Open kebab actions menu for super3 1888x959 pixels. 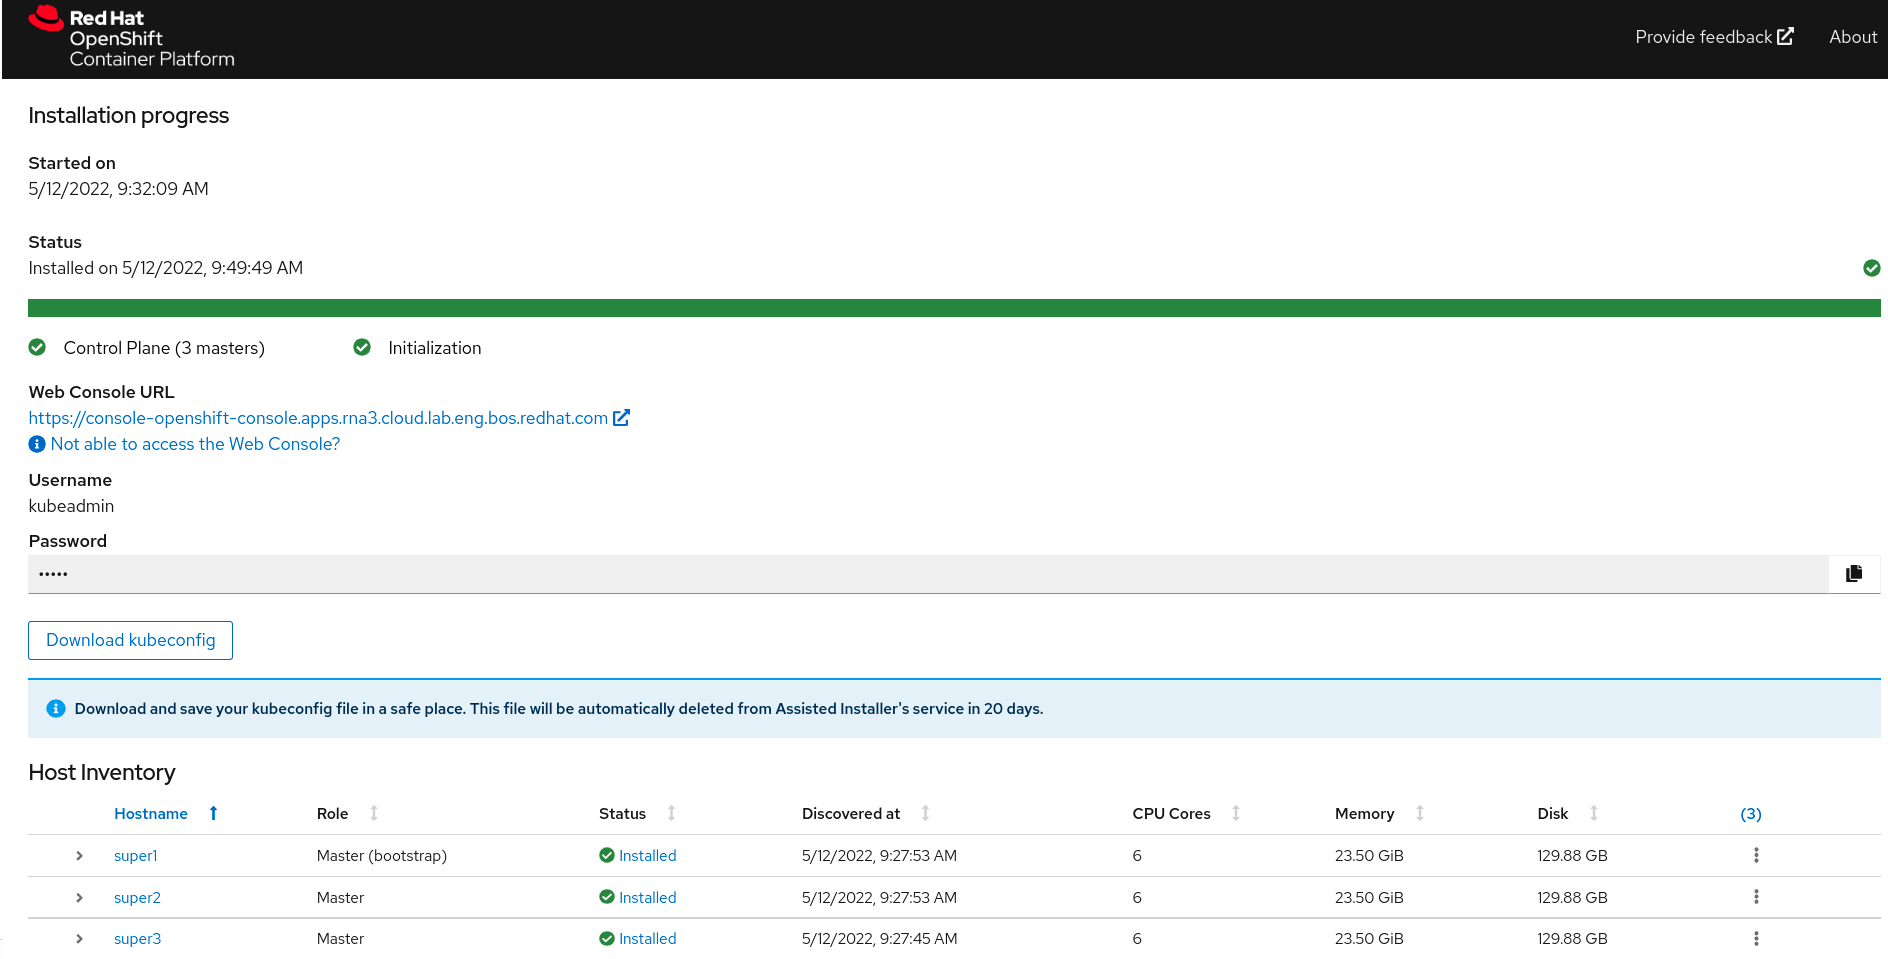click(x=1755, y=938)
